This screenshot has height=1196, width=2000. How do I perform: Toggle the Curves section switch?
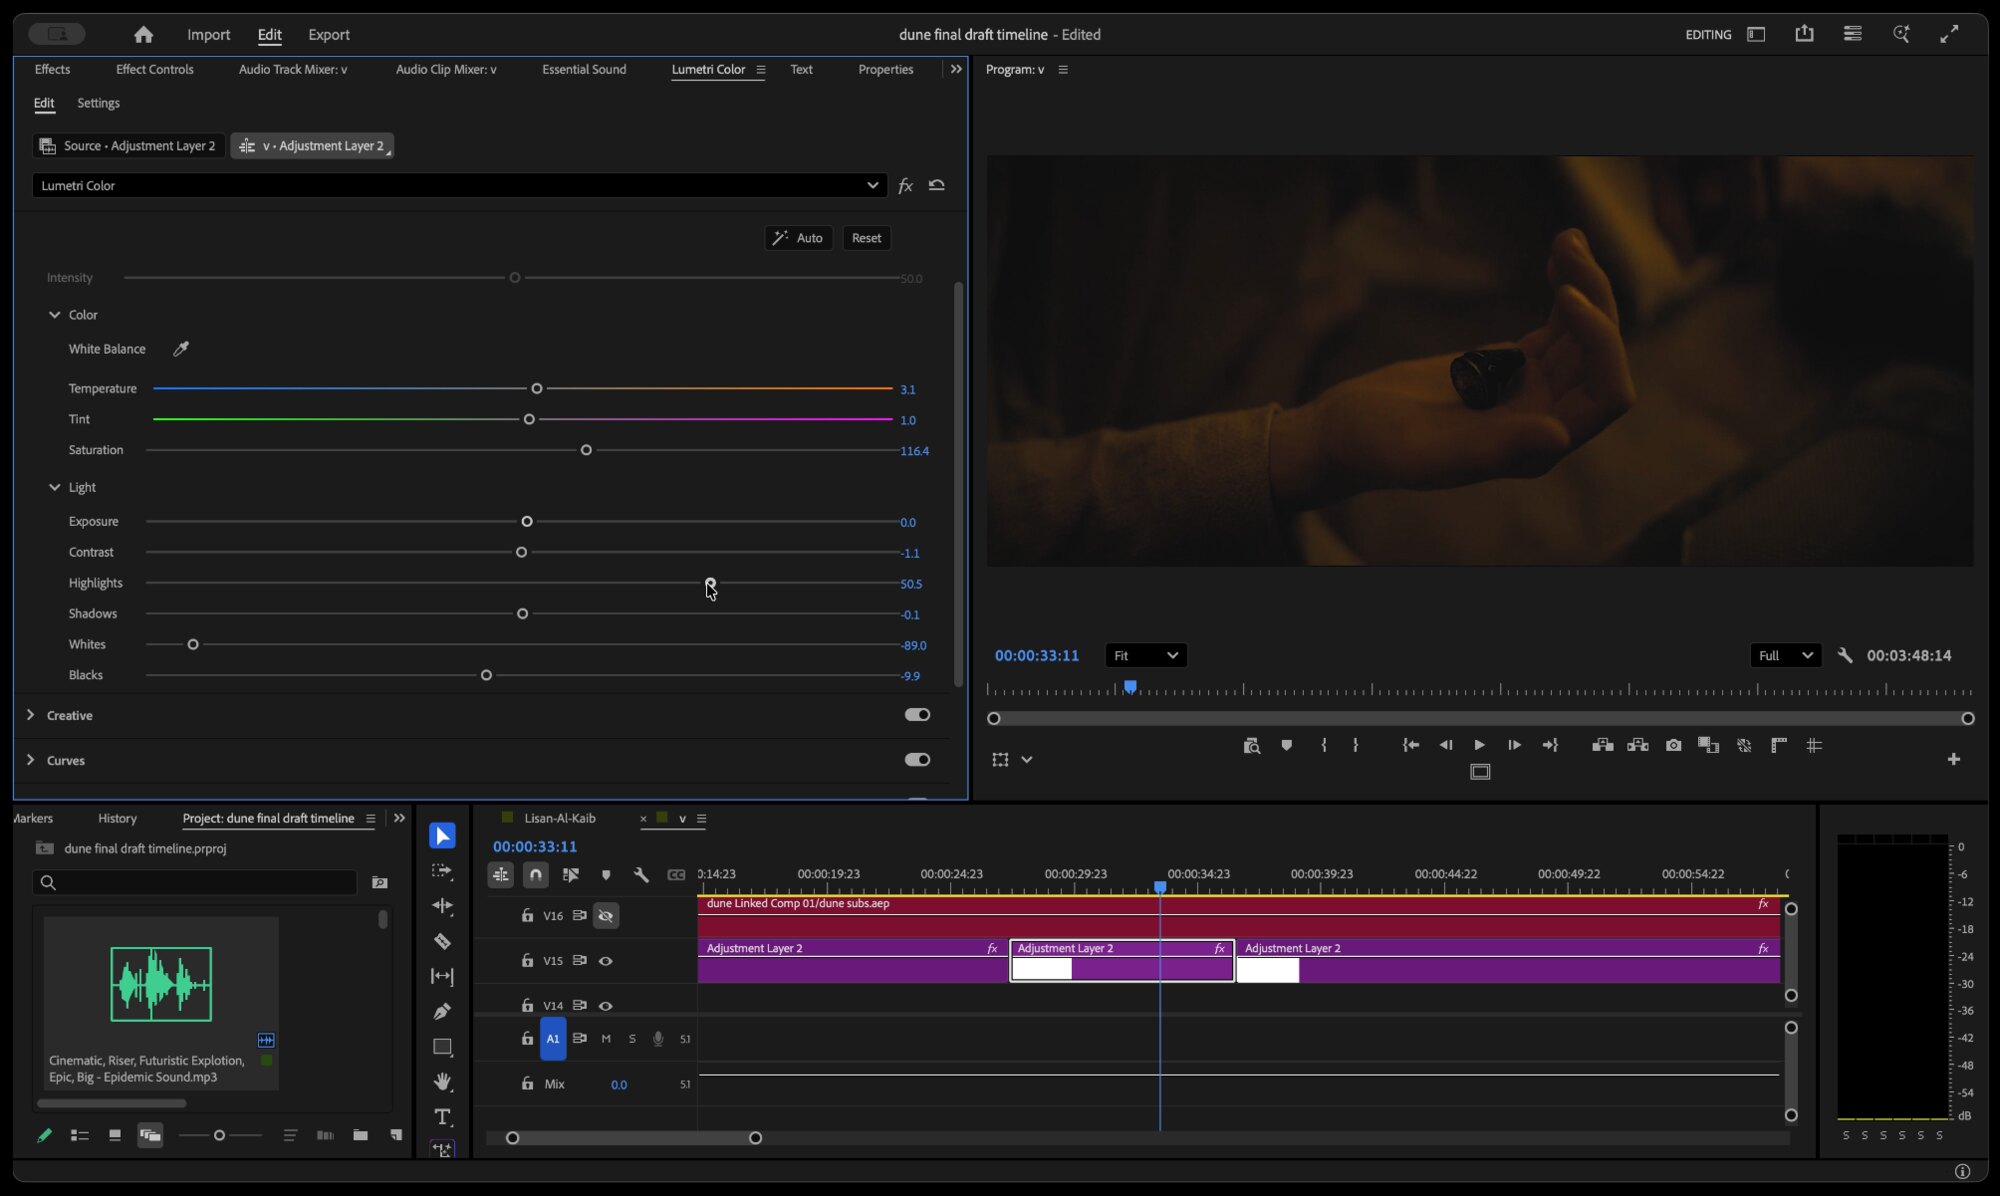(917, 760)
